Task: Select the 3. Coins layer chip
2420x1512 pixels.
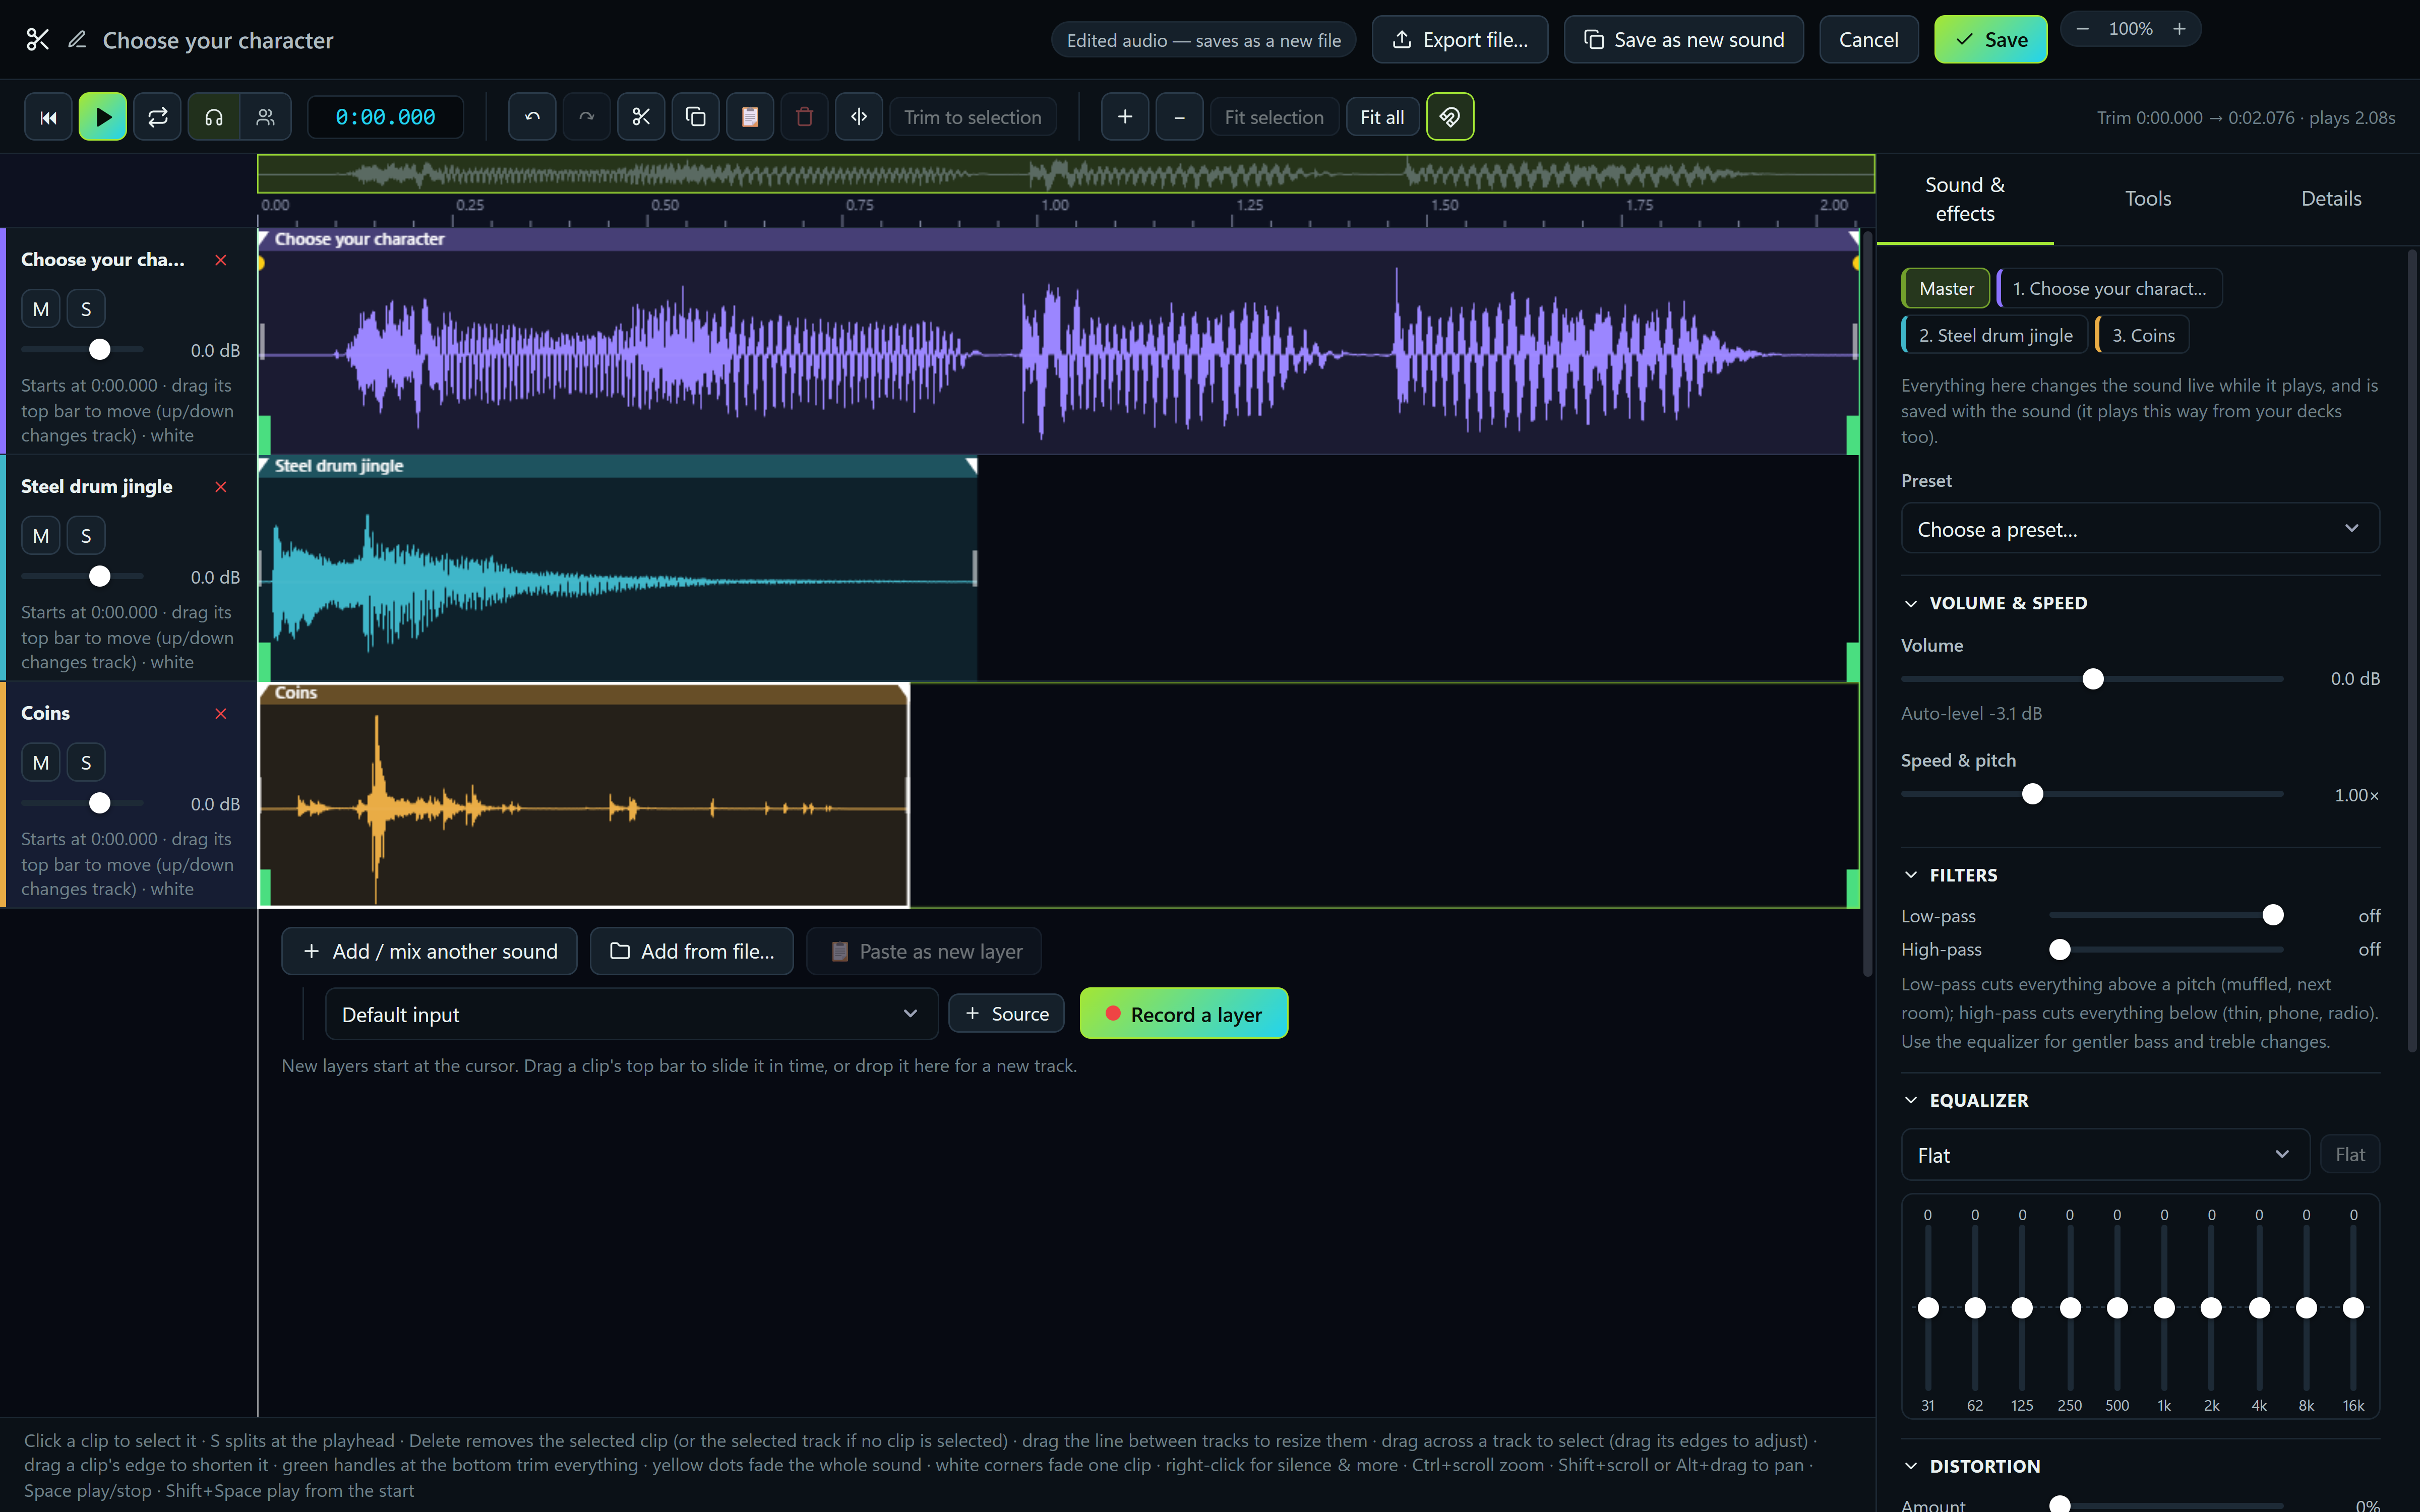Action: point(2142,335)
